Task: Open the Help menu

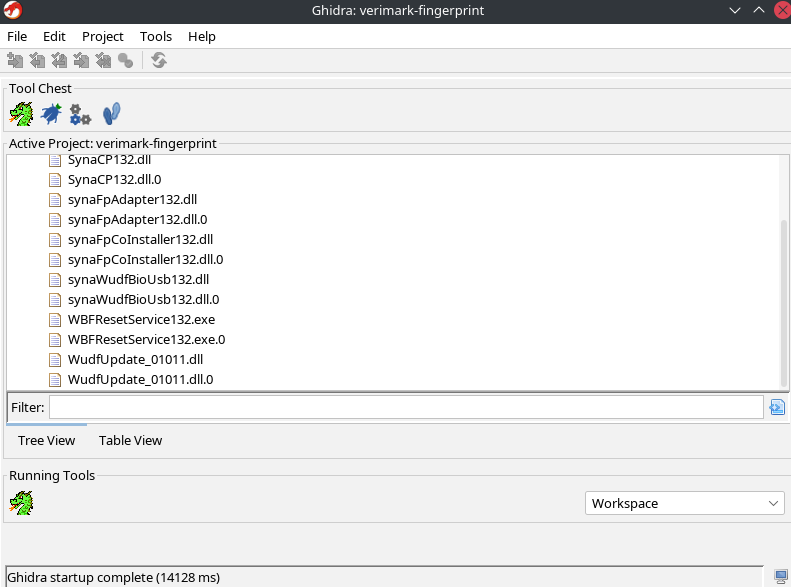Action: pyautogui.click(x=202, y=36)
